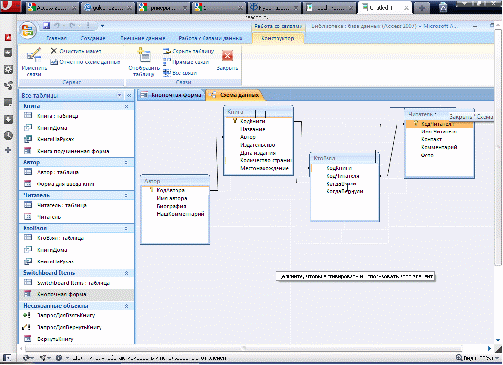The height and width of the screenshot is (365, 503).
Task: Select Switchboard Items : таблица item
Action: [77, 283]
